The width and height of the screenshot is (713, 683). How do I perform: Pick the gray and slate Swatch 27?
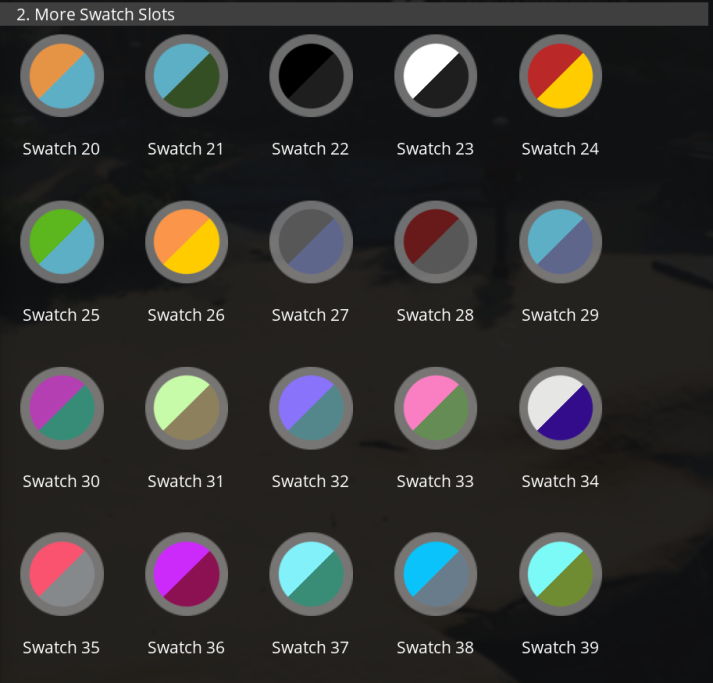[311, 242]
